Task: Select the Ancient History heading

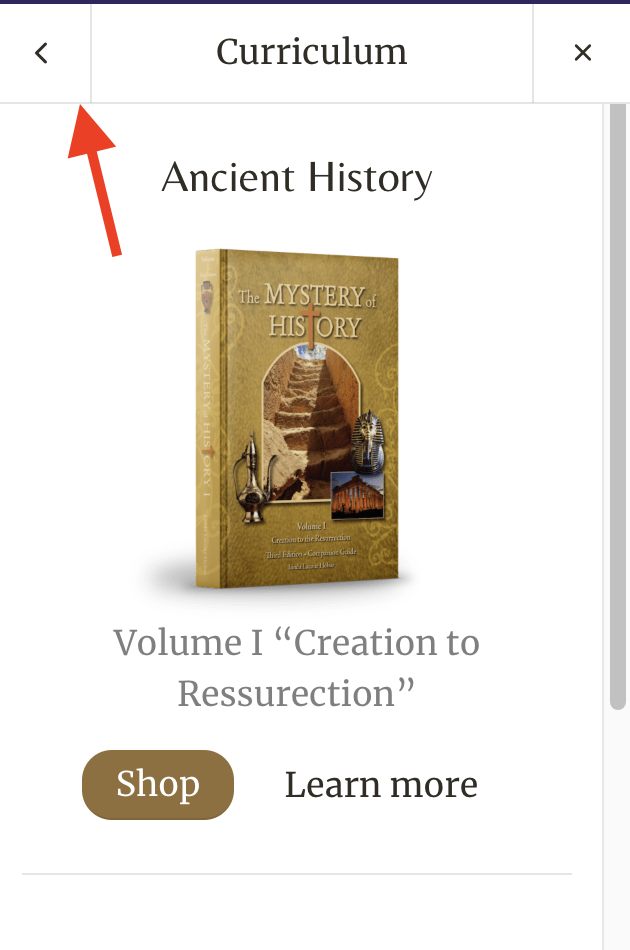Action: 297,178
